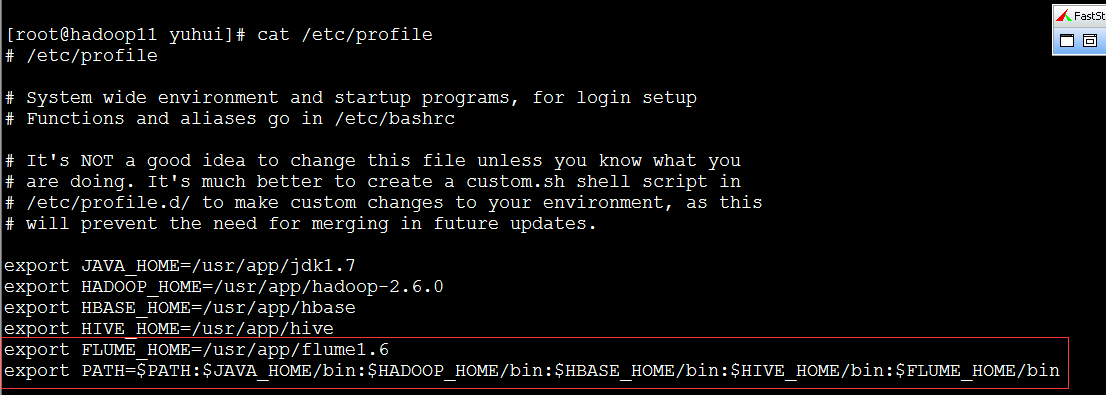Viewport: 1106px width, 395px height.
Task: Click the export FLUME_HOME line
Action: (x=197, y=350)
